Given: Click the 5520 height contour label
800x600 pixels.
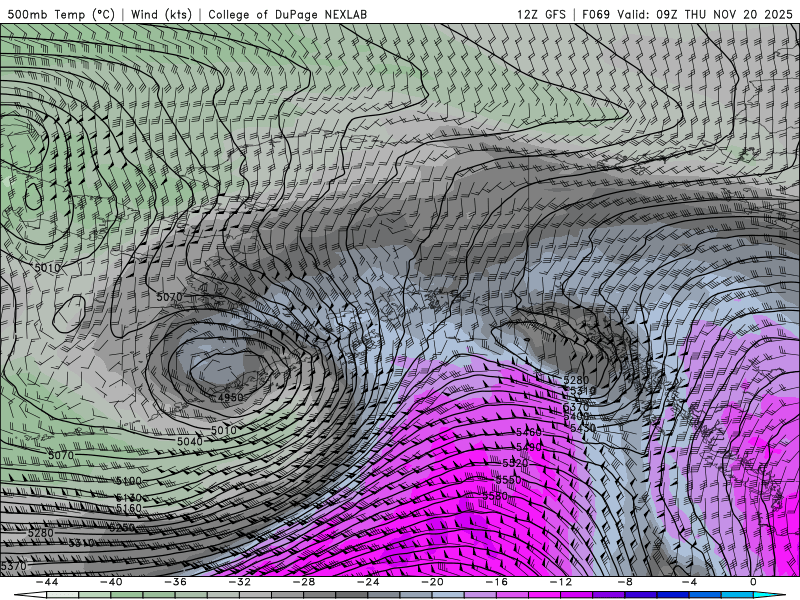Looking at the screenshot, I should (515, 463).
